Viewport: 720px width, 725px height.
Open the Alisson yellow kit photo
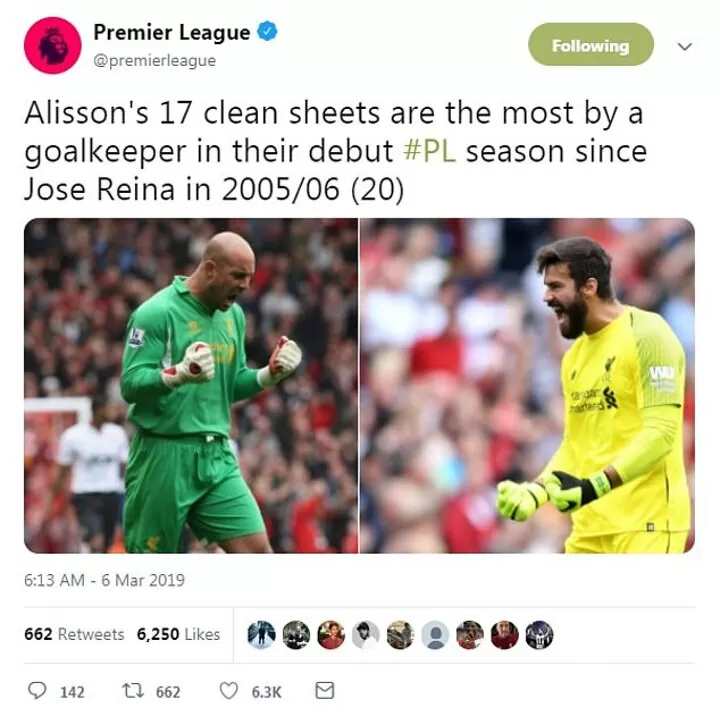pos(527,386)
